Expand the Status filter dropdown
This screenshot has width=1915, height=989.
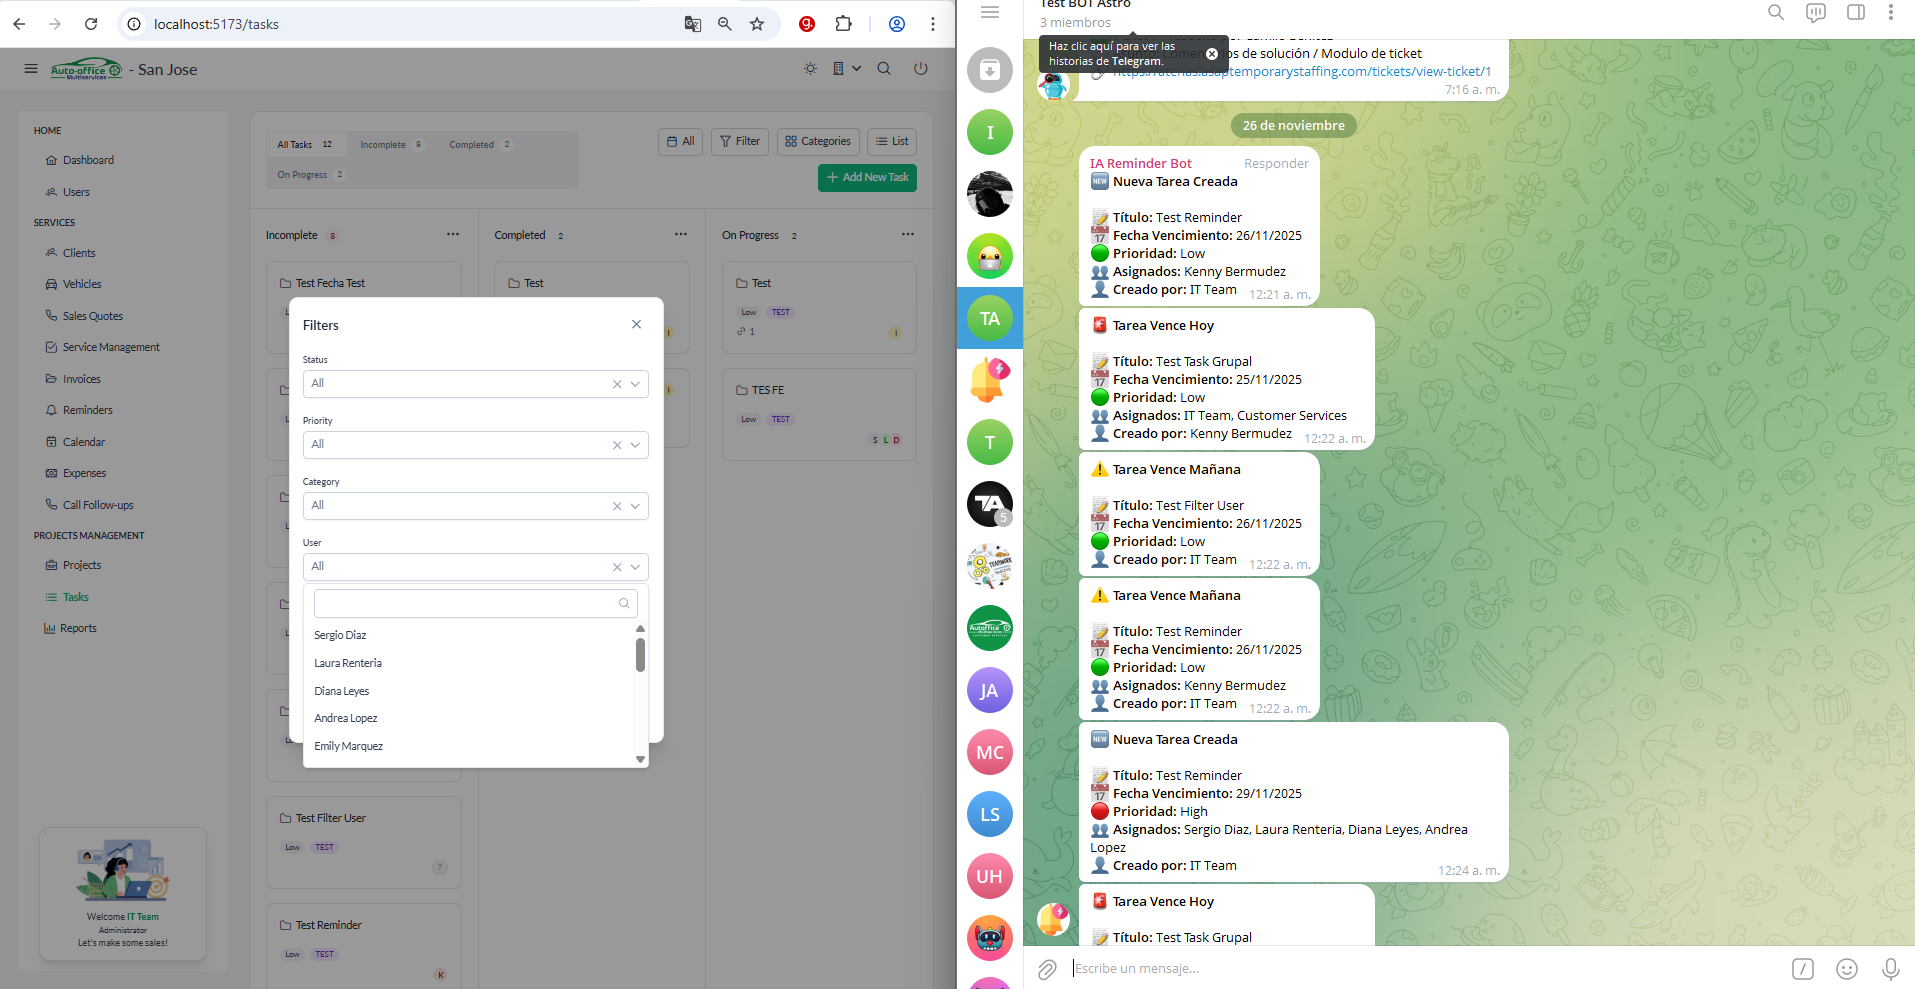pyautogui.click(x=635, y=384)
